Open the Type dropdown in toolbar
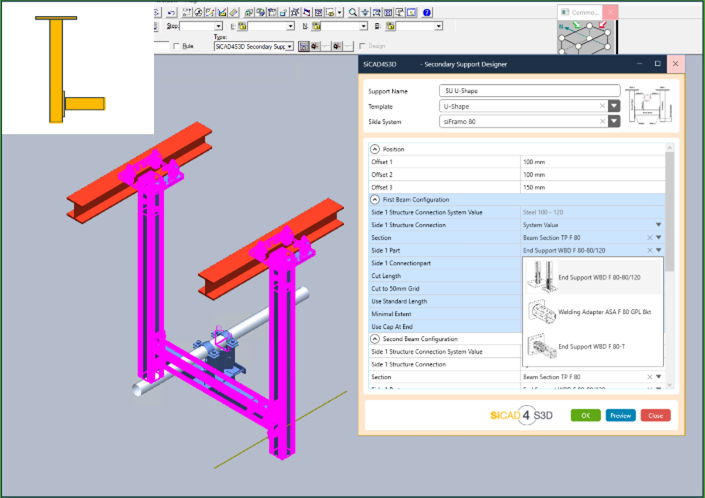Viewport: 705px width, 498px height. tap(293, 46)
